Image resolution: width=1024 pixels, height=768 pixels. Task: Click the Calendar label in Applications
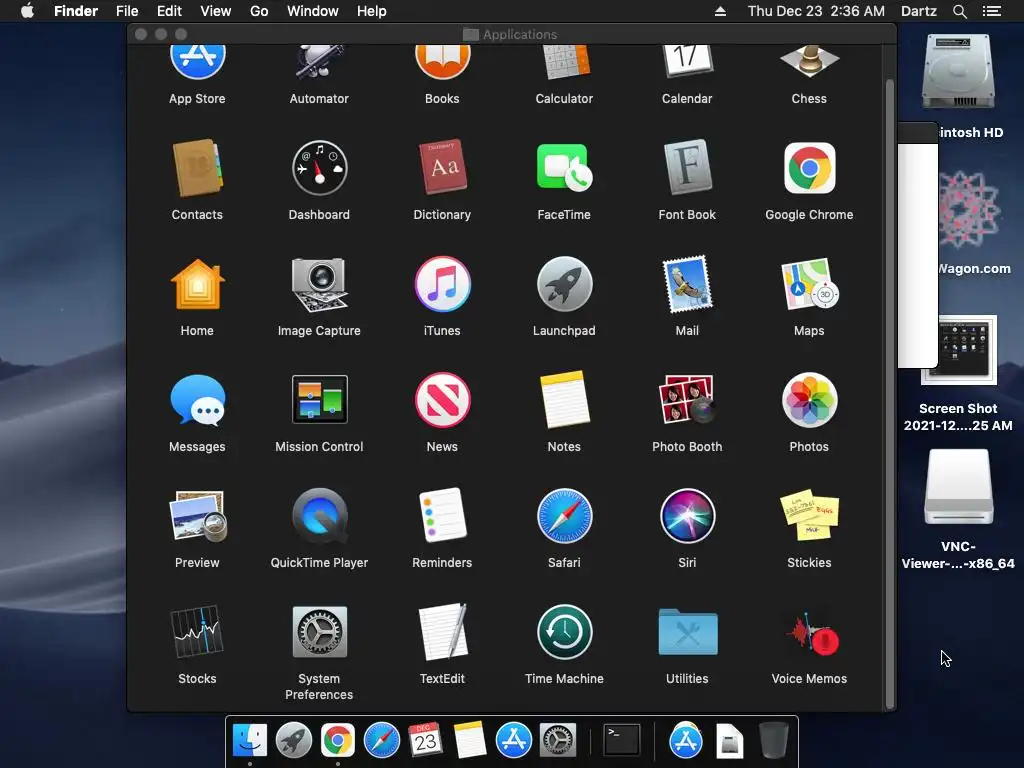pos(687,99)
